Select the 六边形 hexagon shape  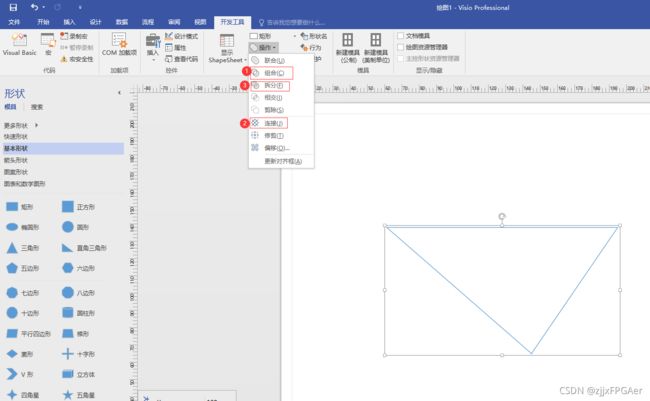pyautogui.click(x=79, y=268)
